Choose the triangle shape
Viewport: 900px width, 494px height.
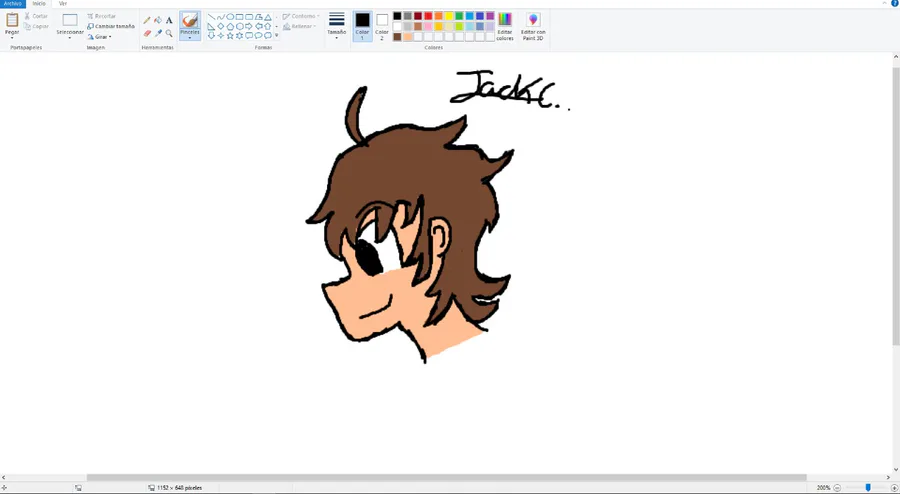coord(267,17)
